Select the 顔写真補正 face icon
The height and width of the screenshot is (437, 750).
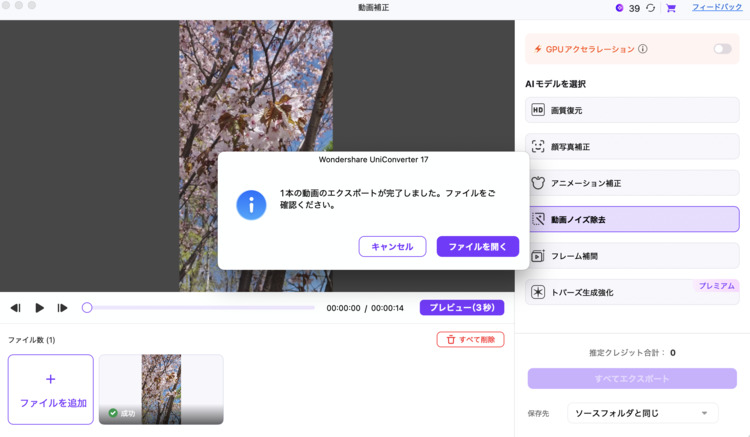pos(538,146)
